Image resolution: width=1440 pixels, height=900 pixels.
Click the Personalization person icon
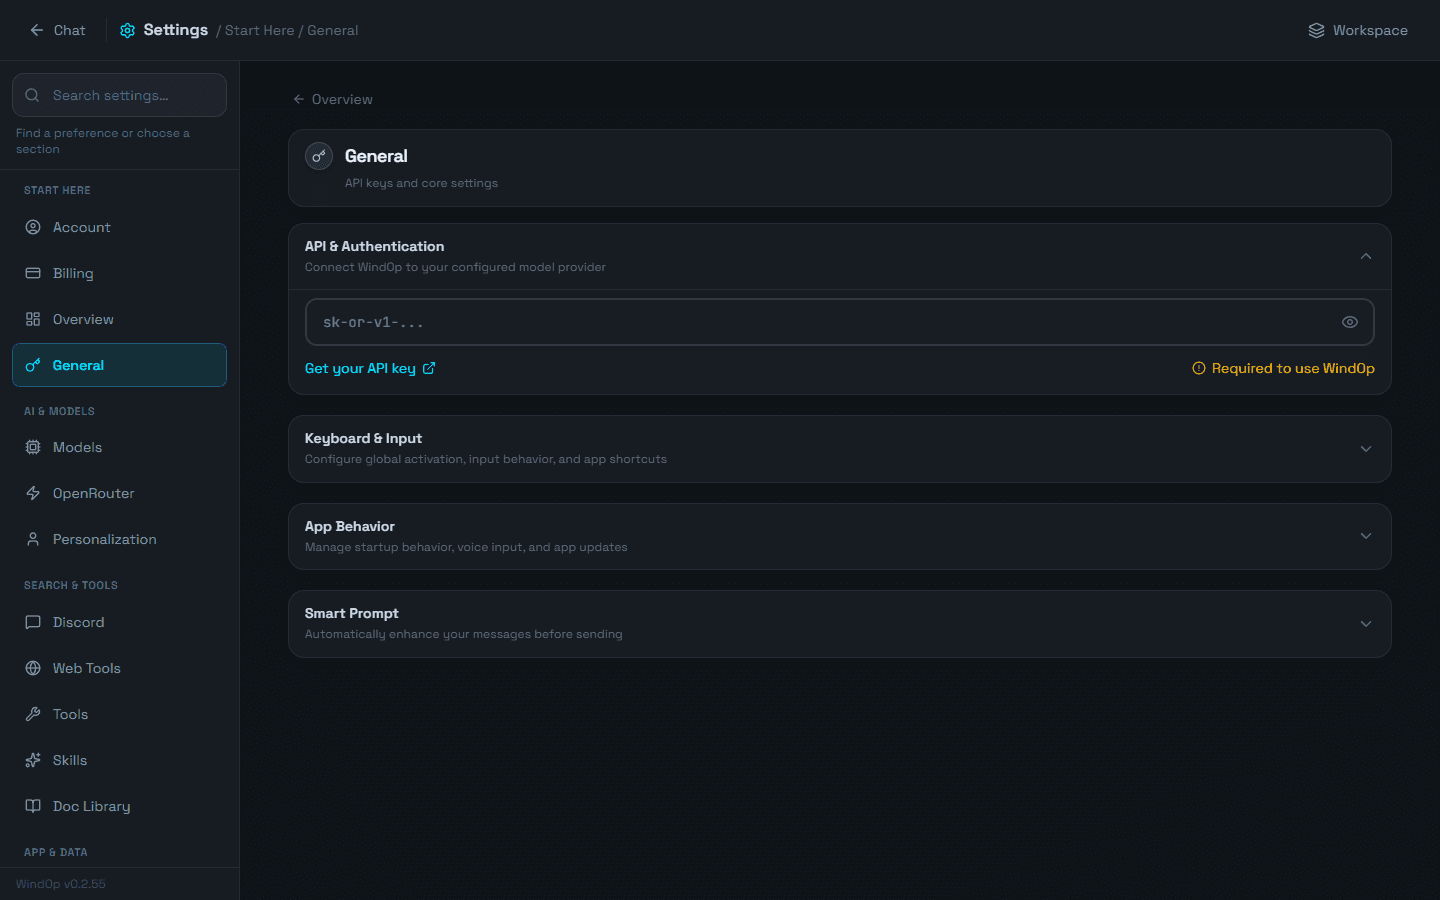(x=33, y=539)
